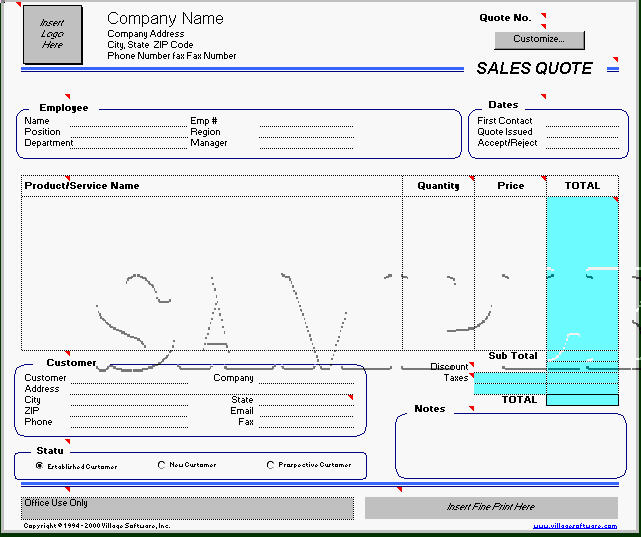This screenshot has height=537, width=641.
Task: Click the red comment marker beside Notes
Action: point(470,408)
